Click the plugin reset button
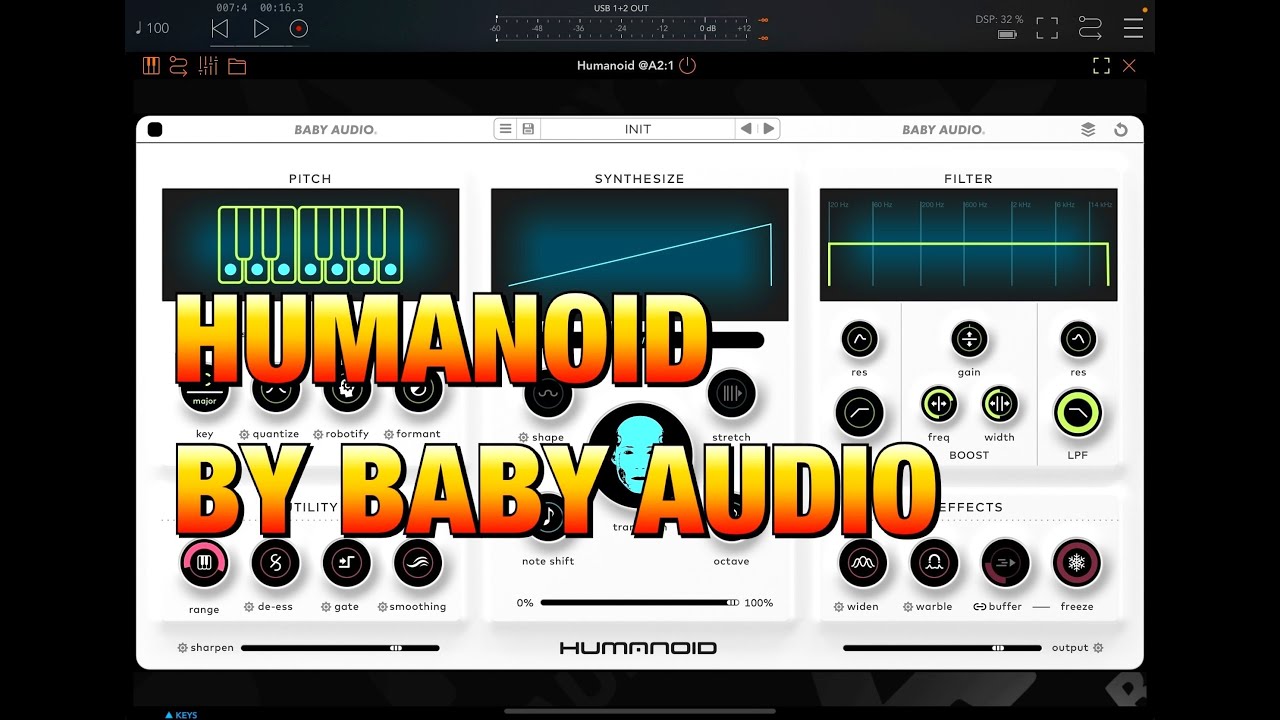Viewport: 1280px width, 720px height. click(x=1121, y=129)
